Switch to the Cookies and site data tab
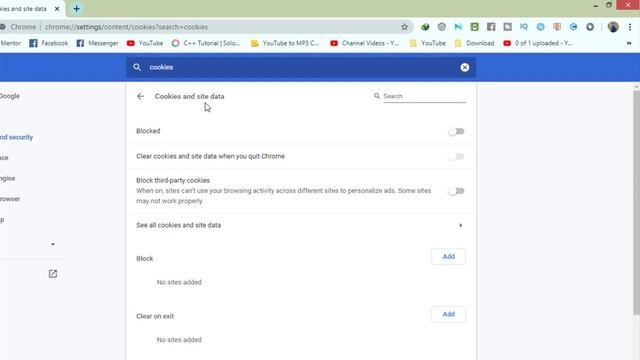 coord(24,9)
